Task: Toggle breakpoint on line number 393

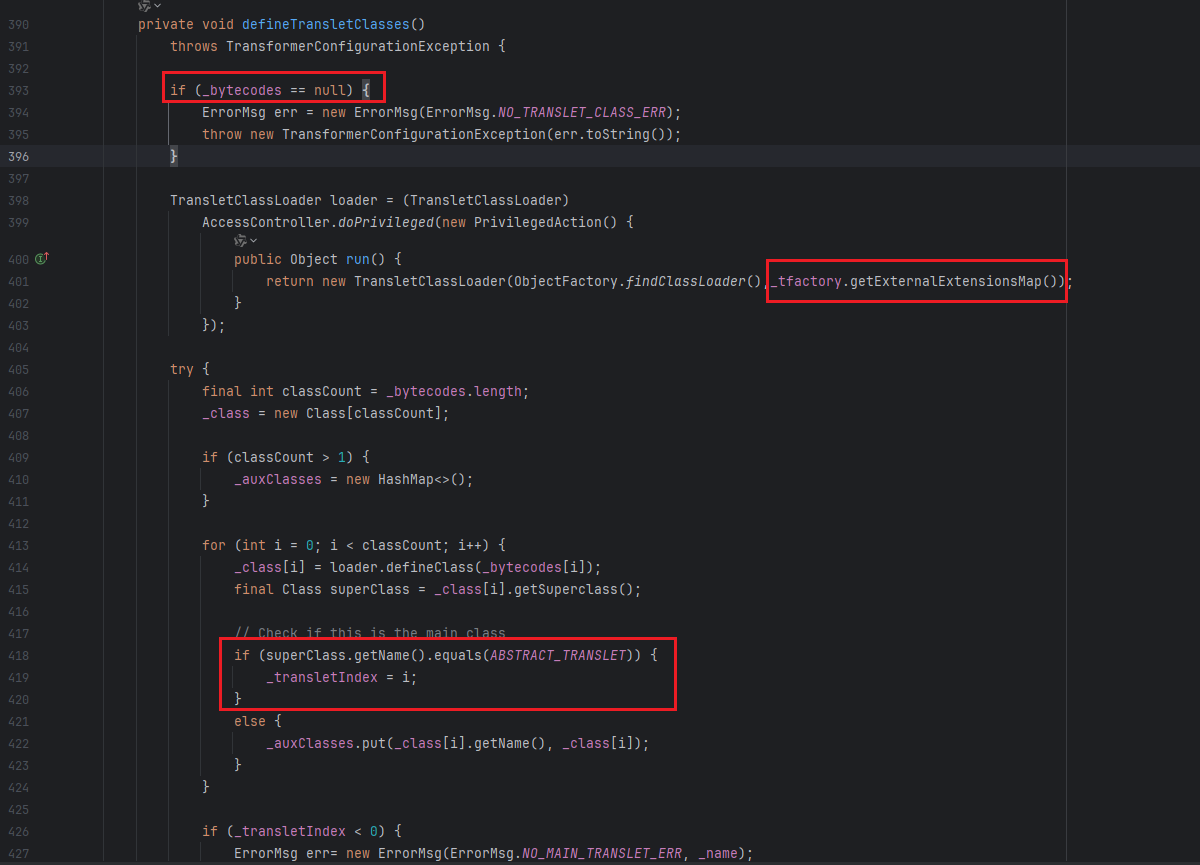Action: click(18, 91)
